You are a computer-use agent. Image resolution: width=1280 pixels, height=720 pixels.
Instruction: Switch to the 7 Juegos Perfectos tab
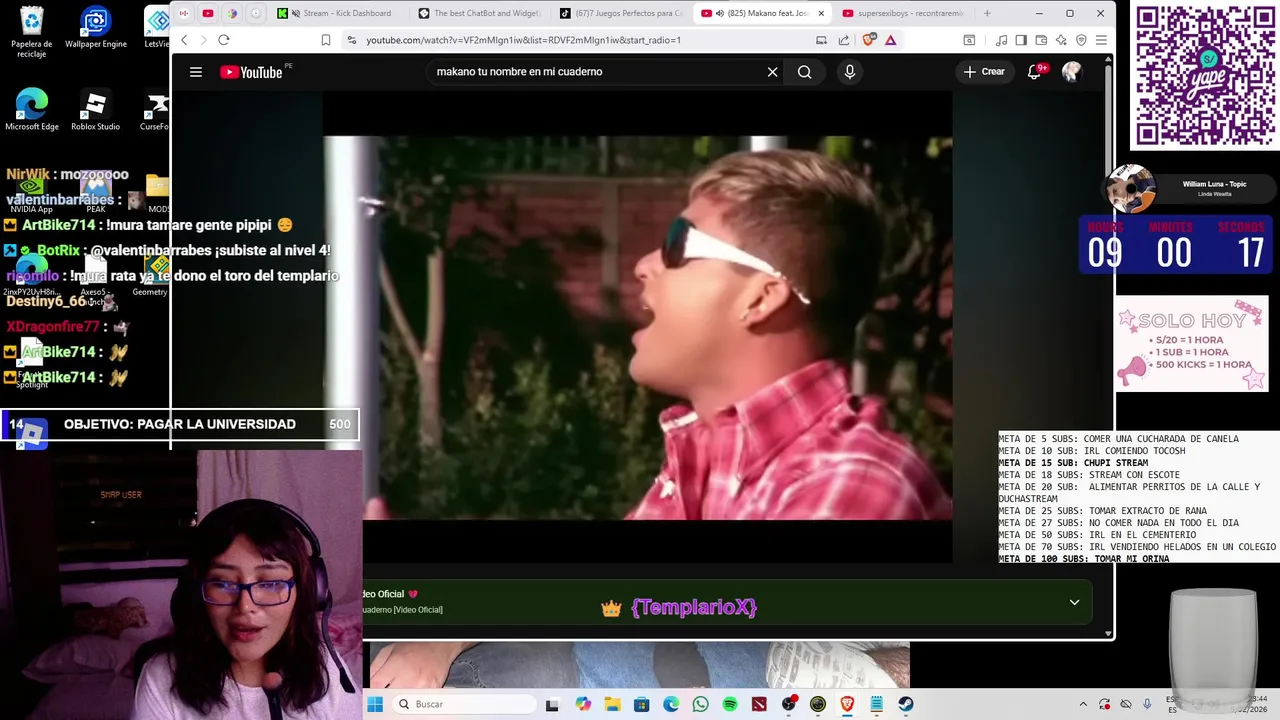pyautogui.click(x=621, y=13)
